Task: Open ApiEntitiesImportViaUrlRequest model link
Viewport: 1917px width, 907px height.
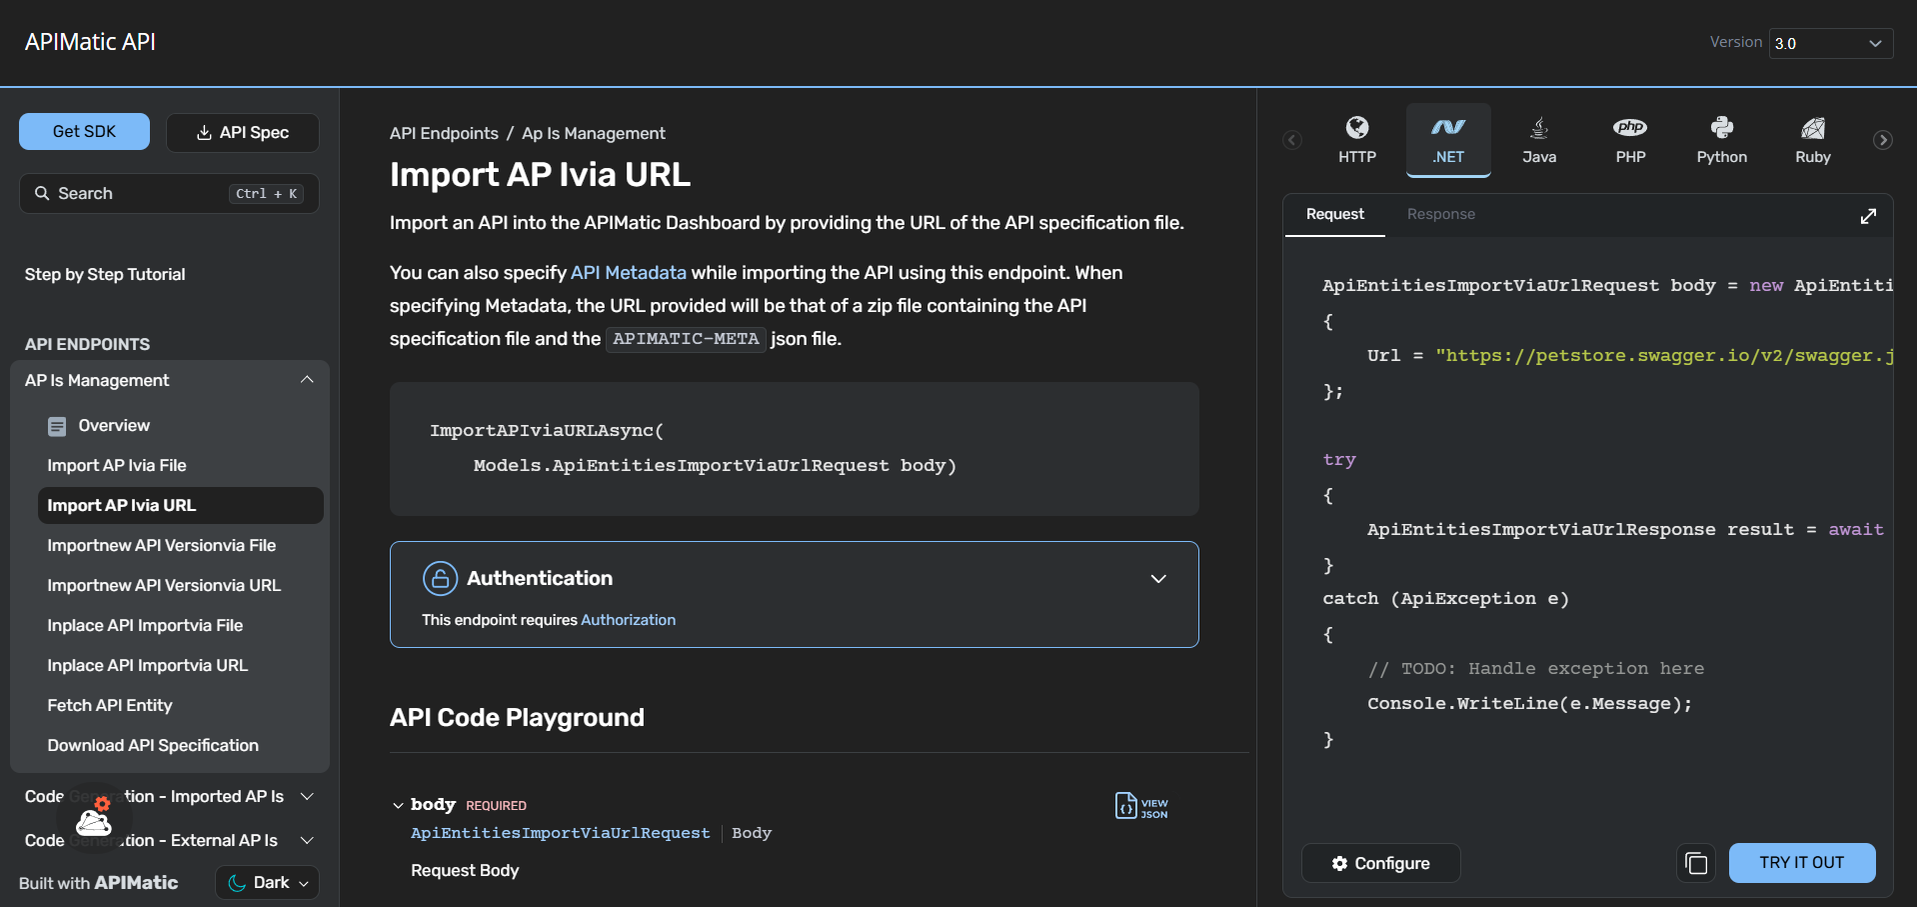Action: pyautogui.click(x=560, y=833)
